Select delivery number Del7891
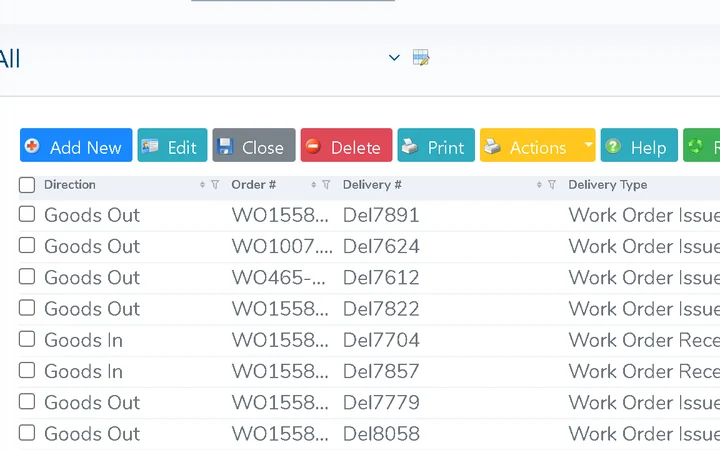Screen dimensions: 720x450 [x=381, y=215]
